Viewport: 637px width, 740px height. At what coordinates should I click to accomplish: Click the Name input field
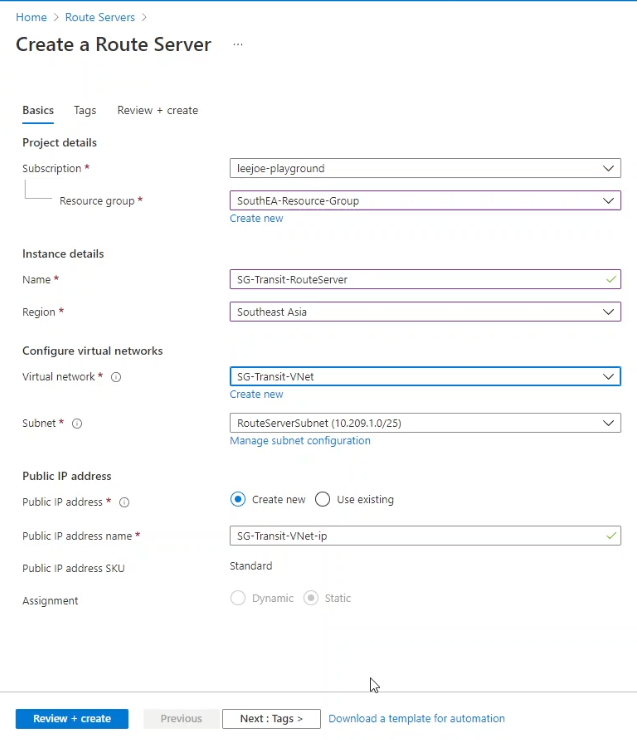[425, 279]
